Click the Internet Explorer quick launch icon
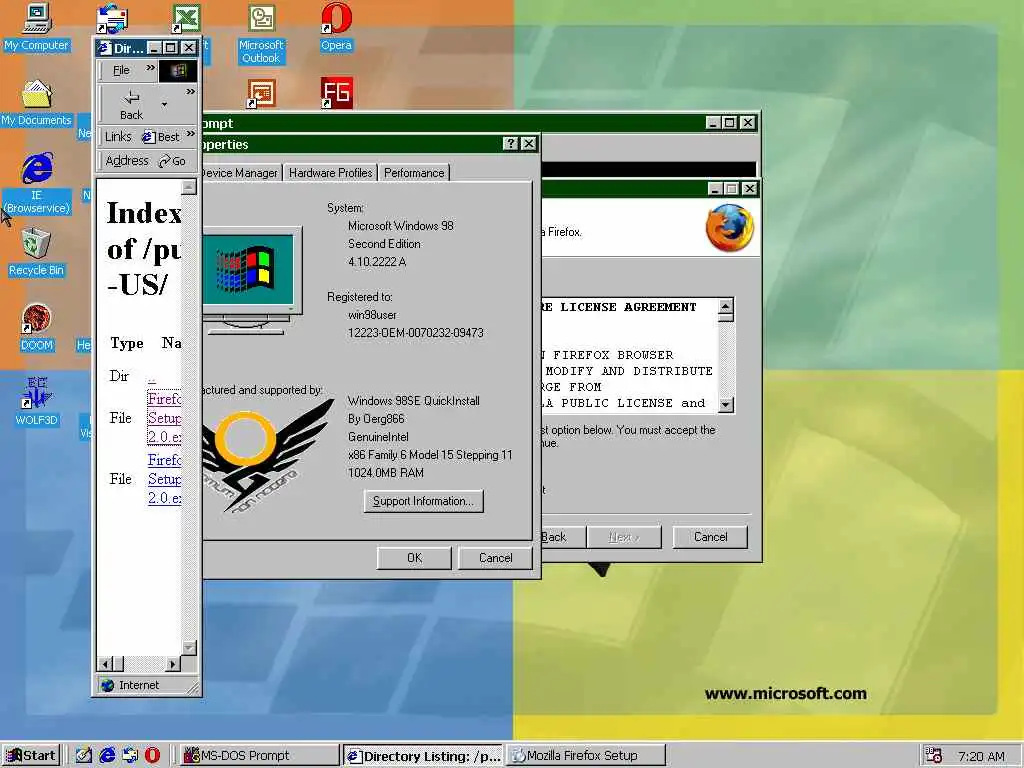Screen dimensions: 1024x768 107,756
